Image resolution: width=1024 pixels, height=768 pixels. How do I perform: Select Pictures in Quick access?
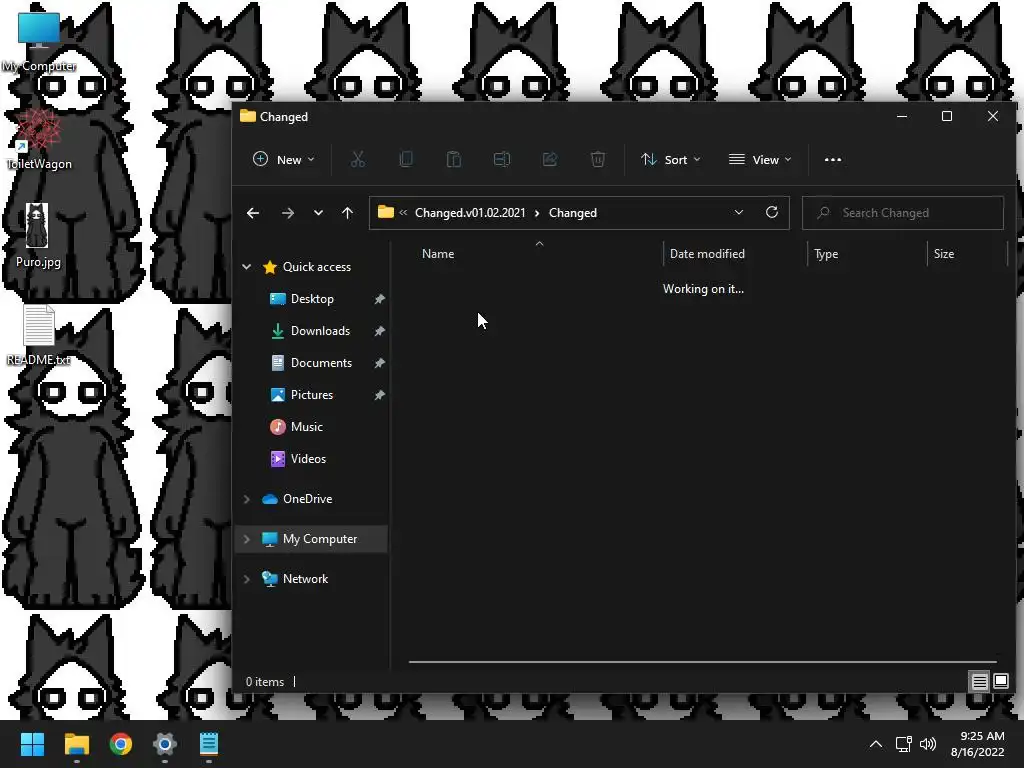click(313, 394)
